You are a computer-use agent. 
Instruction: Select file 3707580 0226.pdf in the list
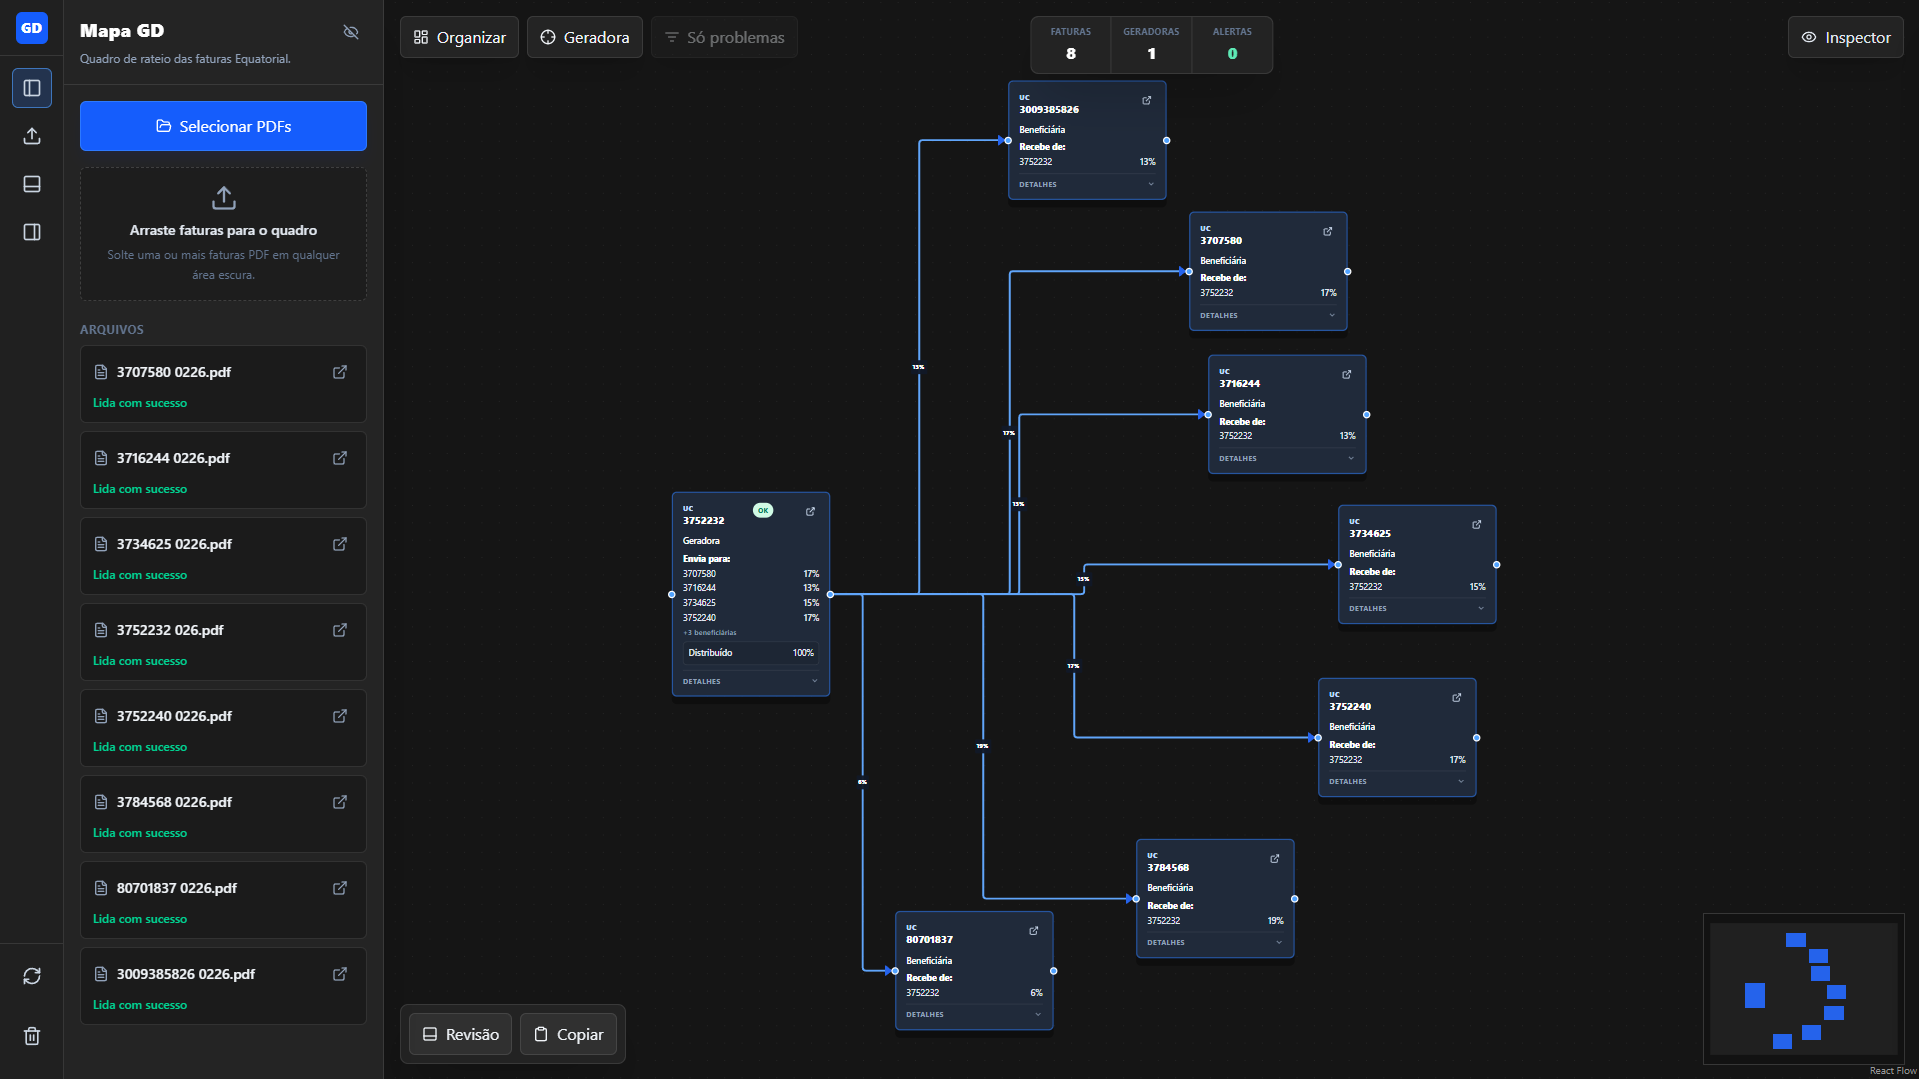(x=223, y=384)
